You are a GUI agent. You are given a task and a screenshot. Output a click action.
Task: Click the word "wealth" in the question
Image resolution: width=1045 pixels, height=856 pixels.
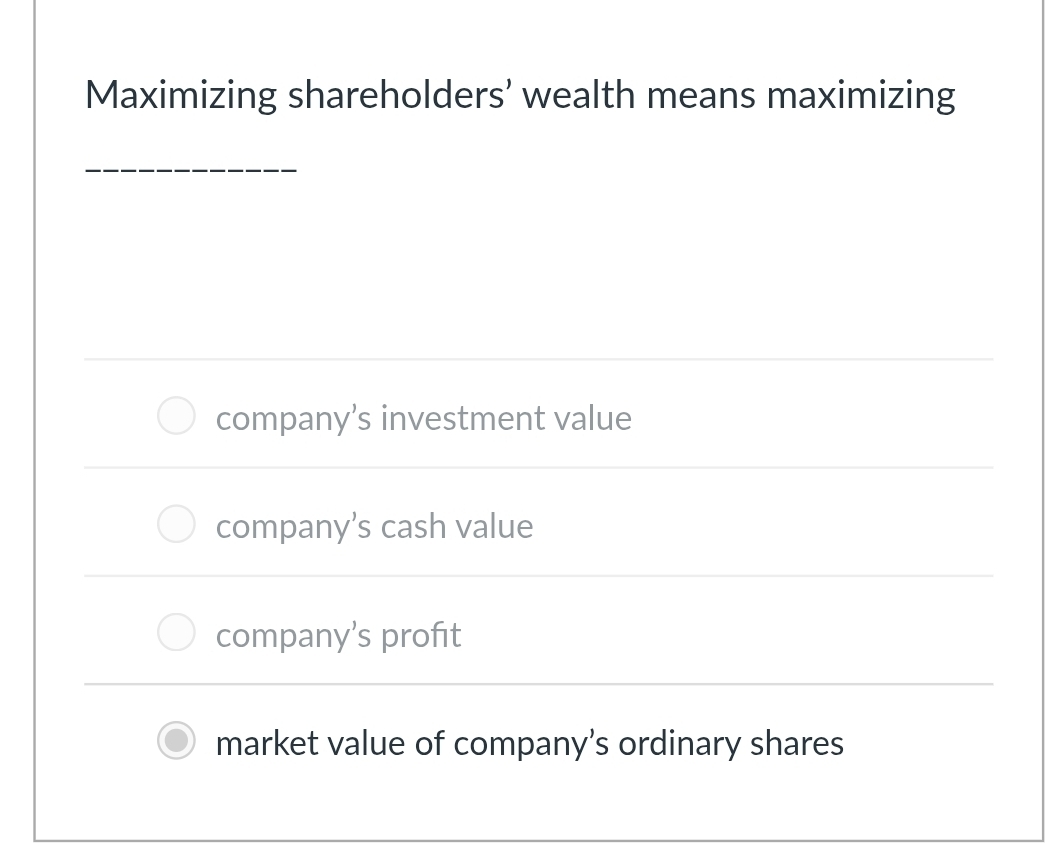coord(578,96)
